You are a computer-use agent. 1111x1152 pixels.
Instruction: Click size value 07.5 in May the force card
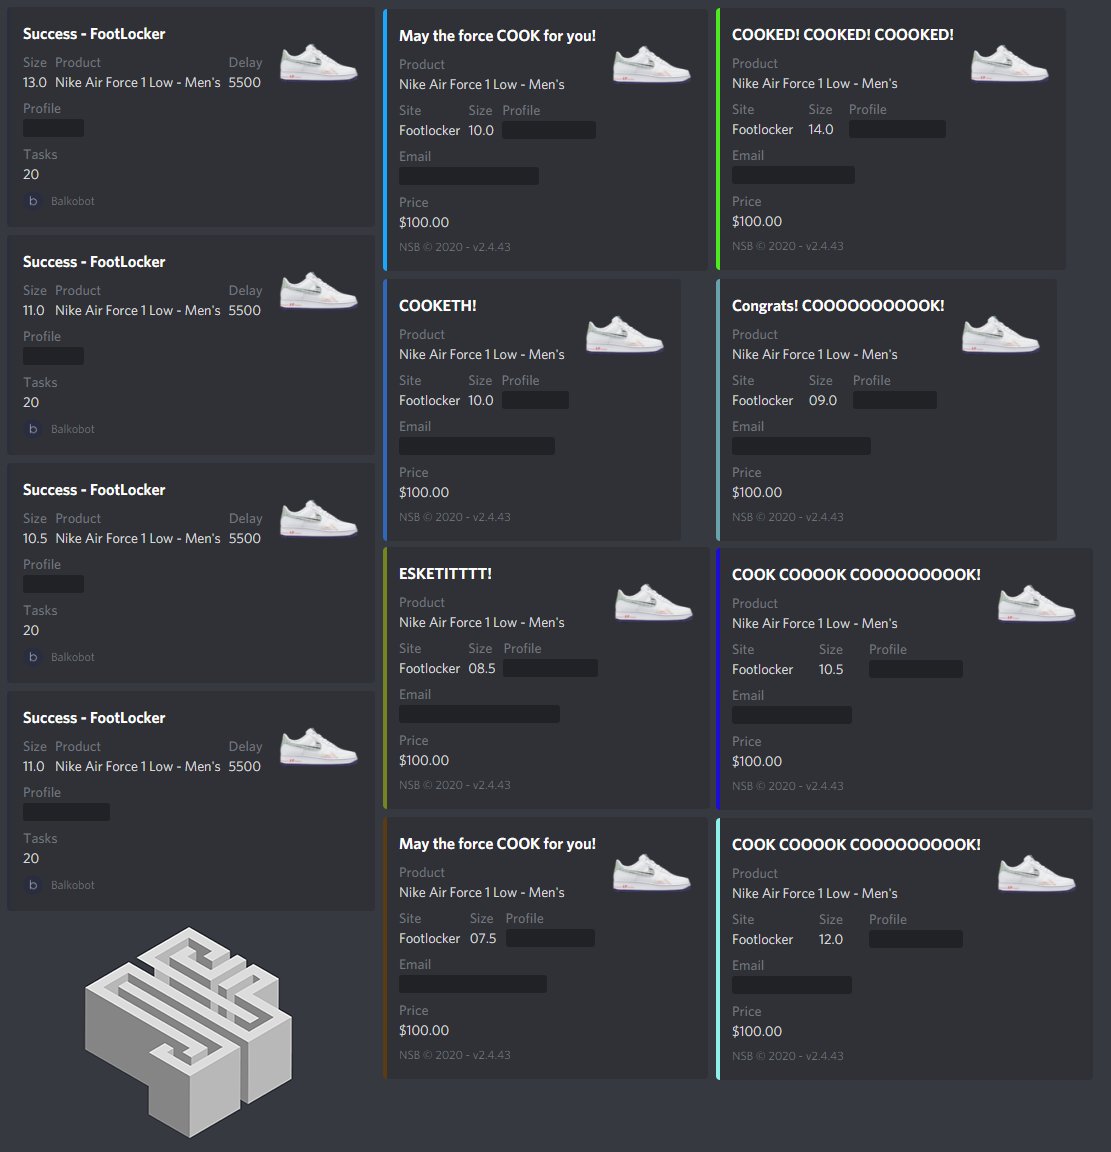[483, 938]
